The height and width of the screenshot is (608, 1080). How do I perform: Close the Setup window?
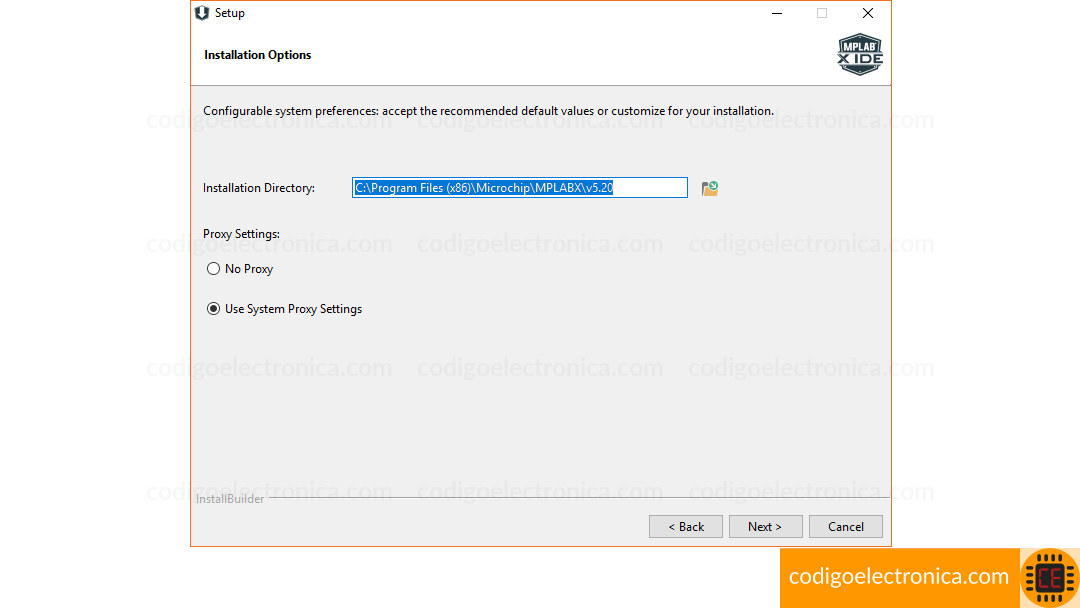tap(868, 13)
